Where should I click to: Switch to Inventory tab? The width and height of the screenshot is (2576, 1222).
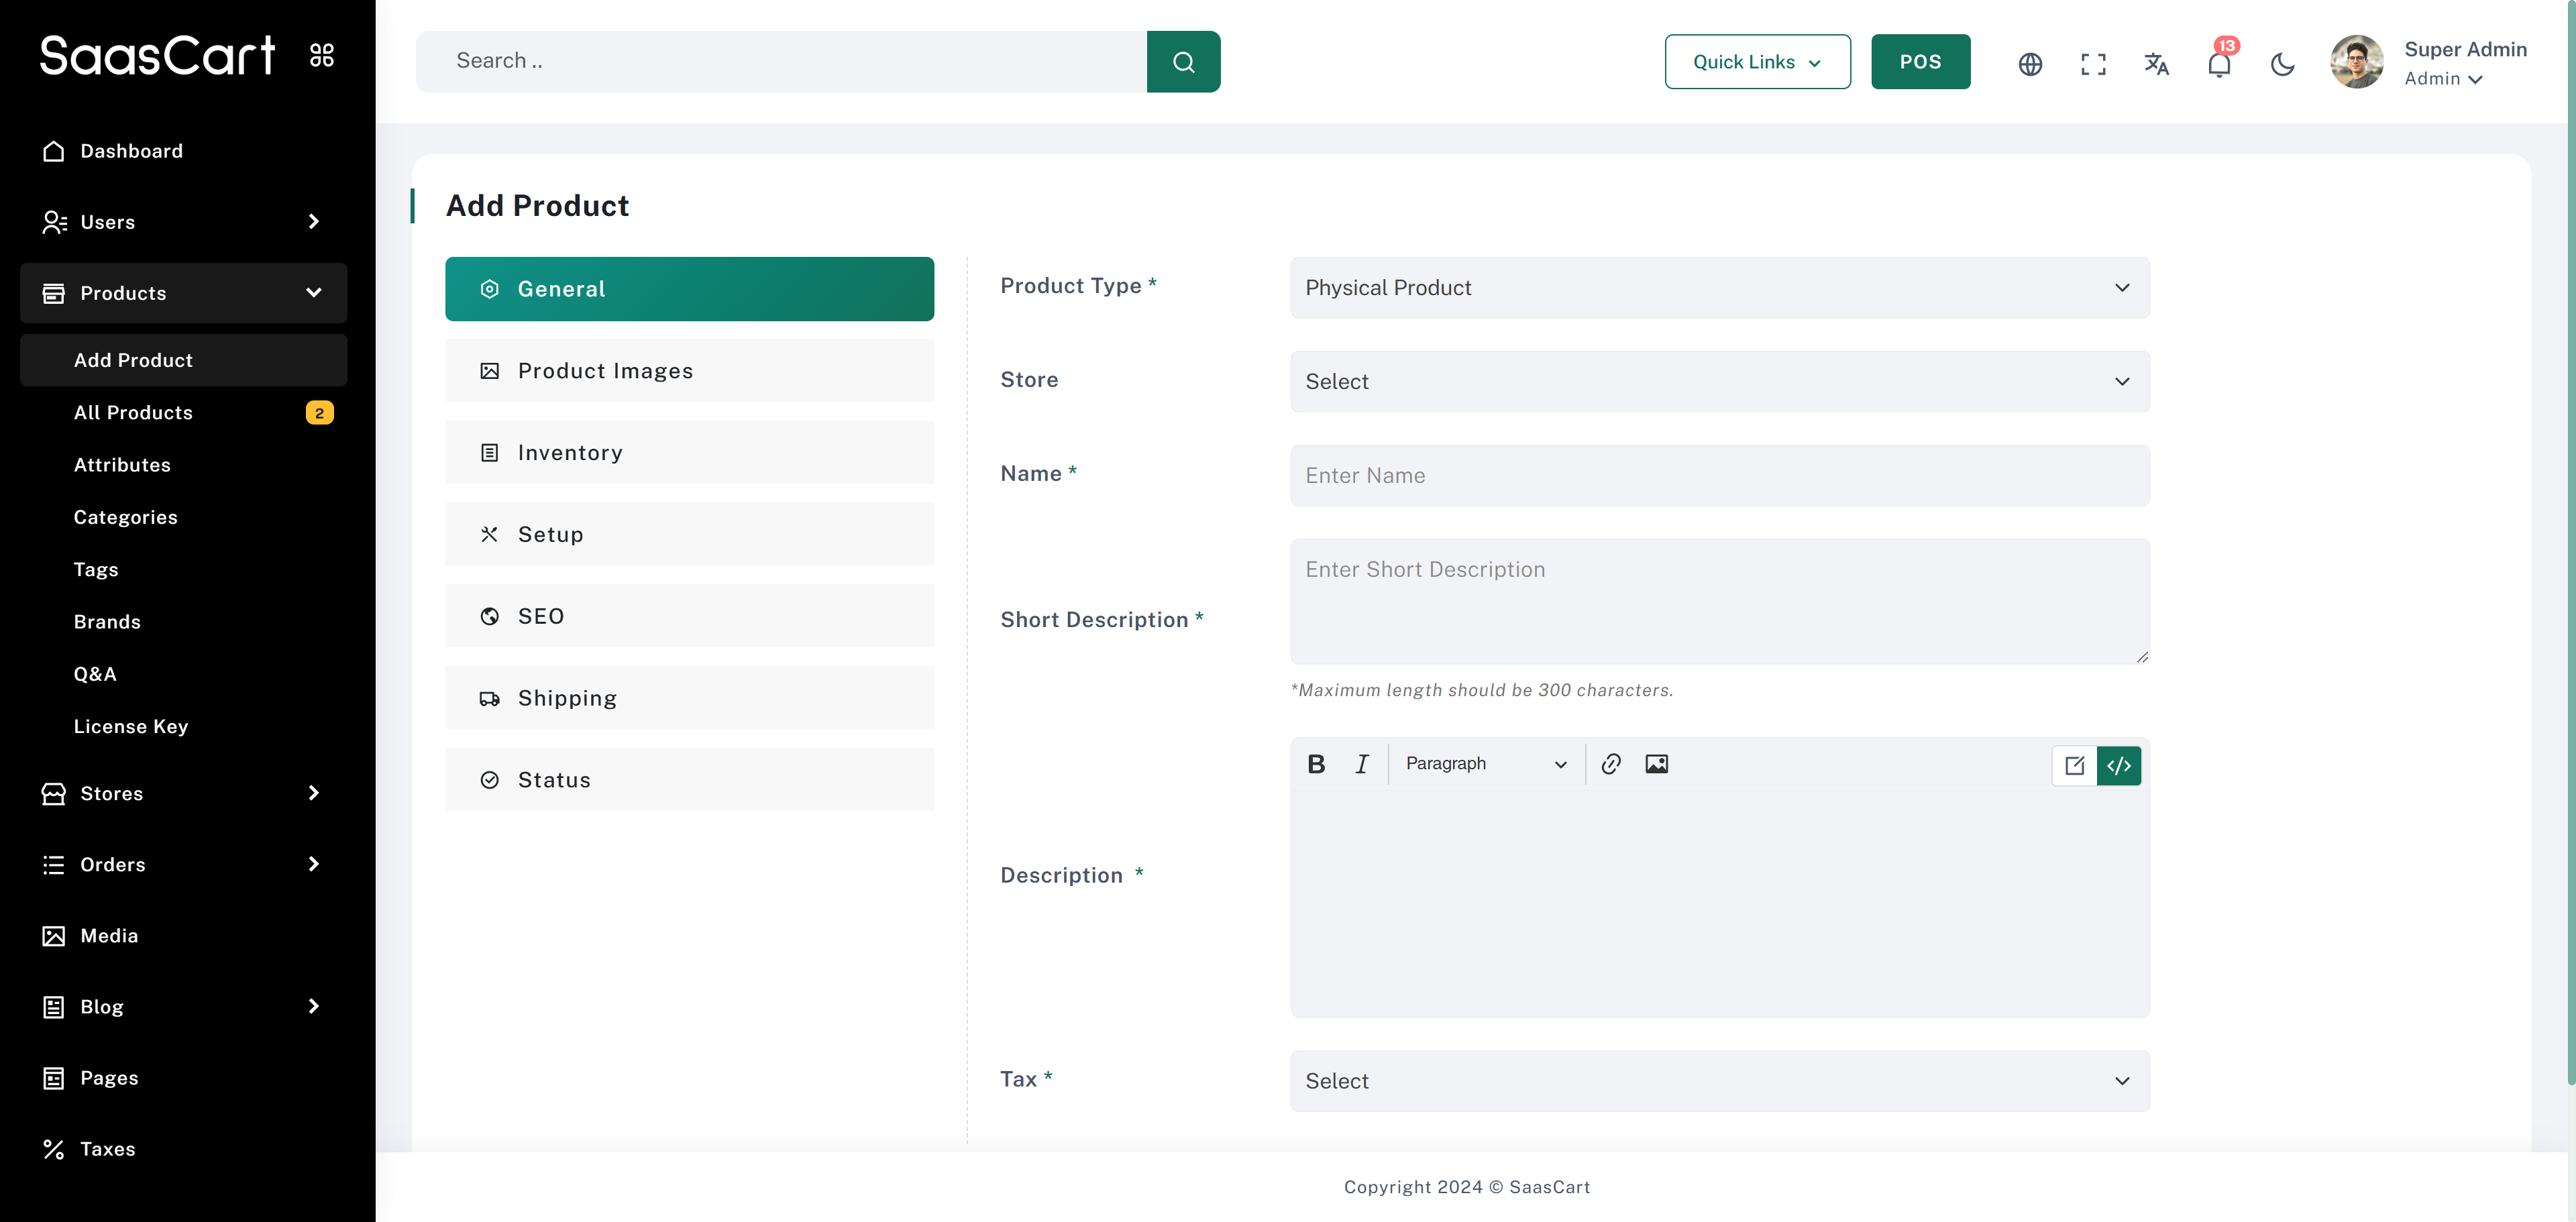pos(689,453)
